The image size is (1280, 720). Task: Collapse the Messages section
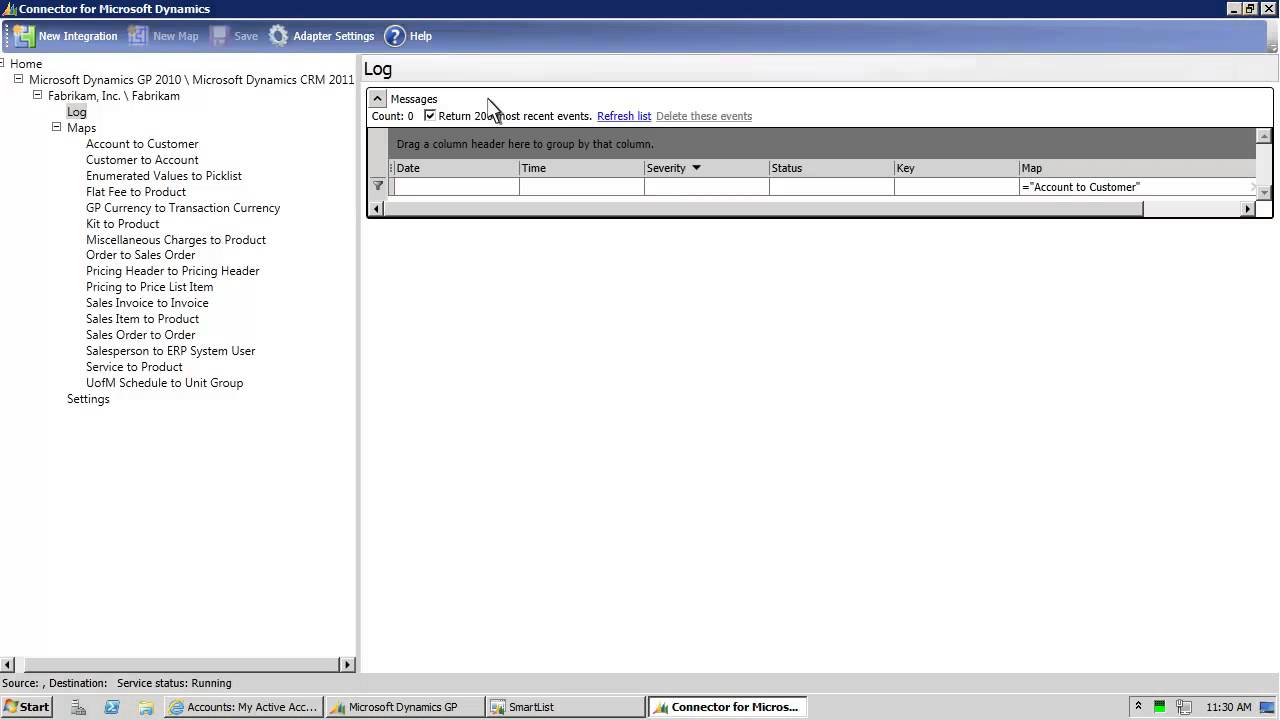pyautogui.click(x=377, y=99)
